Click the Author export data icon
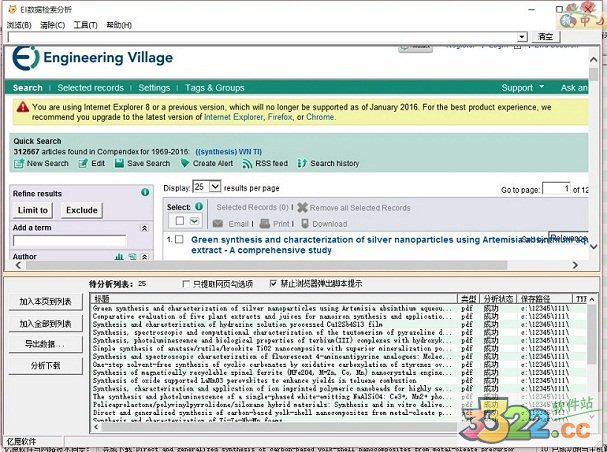This screenshot has width=607, height=452. [132, 256]
